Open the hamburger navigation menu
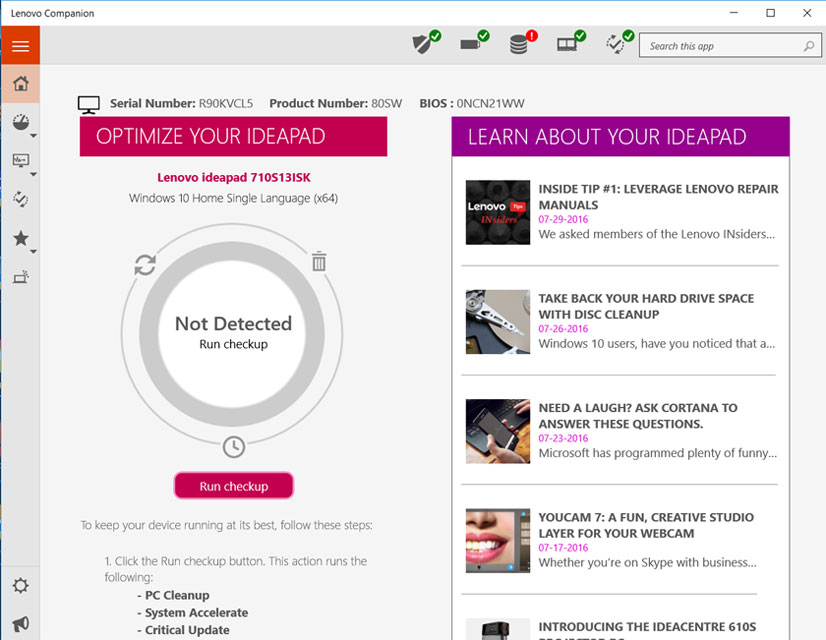The width and height of the screenshot is (826, 640). (20, 46)
